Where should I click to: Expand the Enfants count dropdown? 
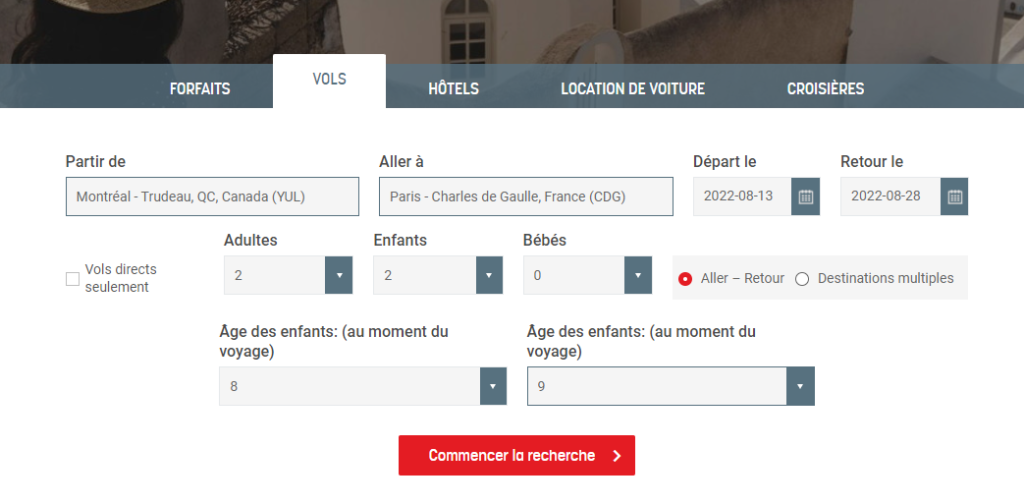tap(488, 275)
